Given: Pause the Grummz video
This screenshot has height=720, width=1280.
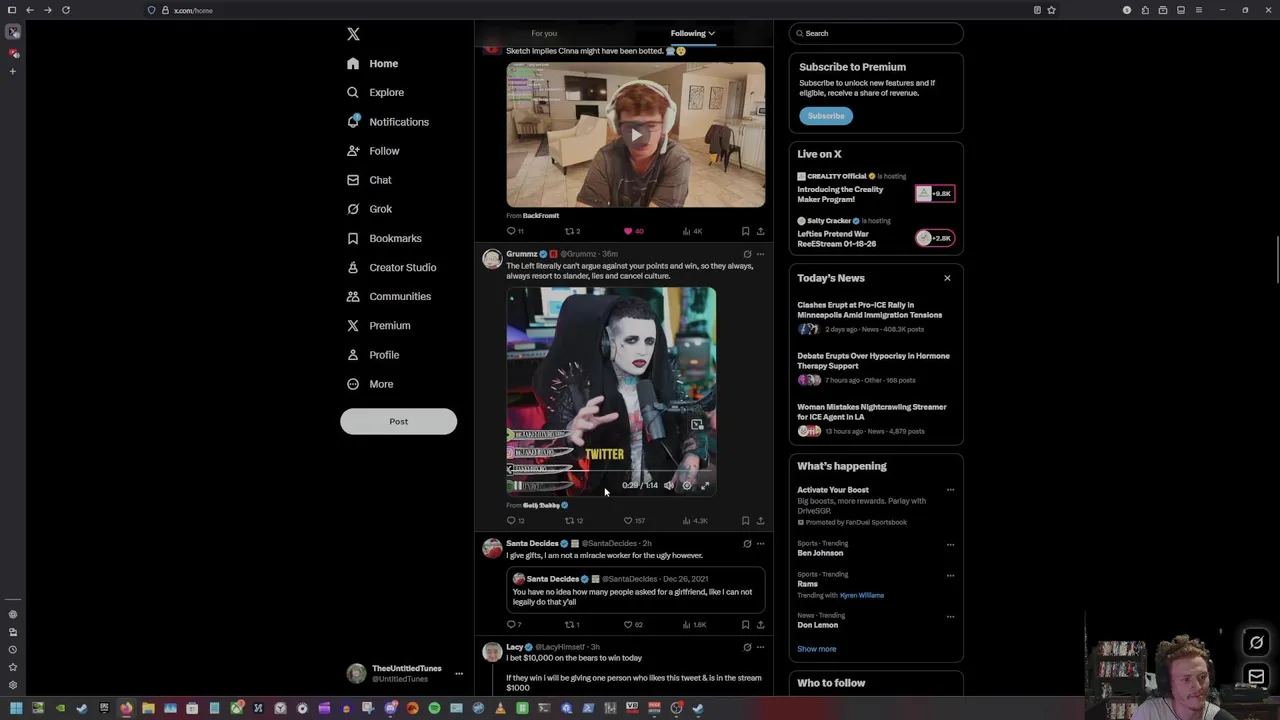Looking at the screenshot, I should [517, 486].
